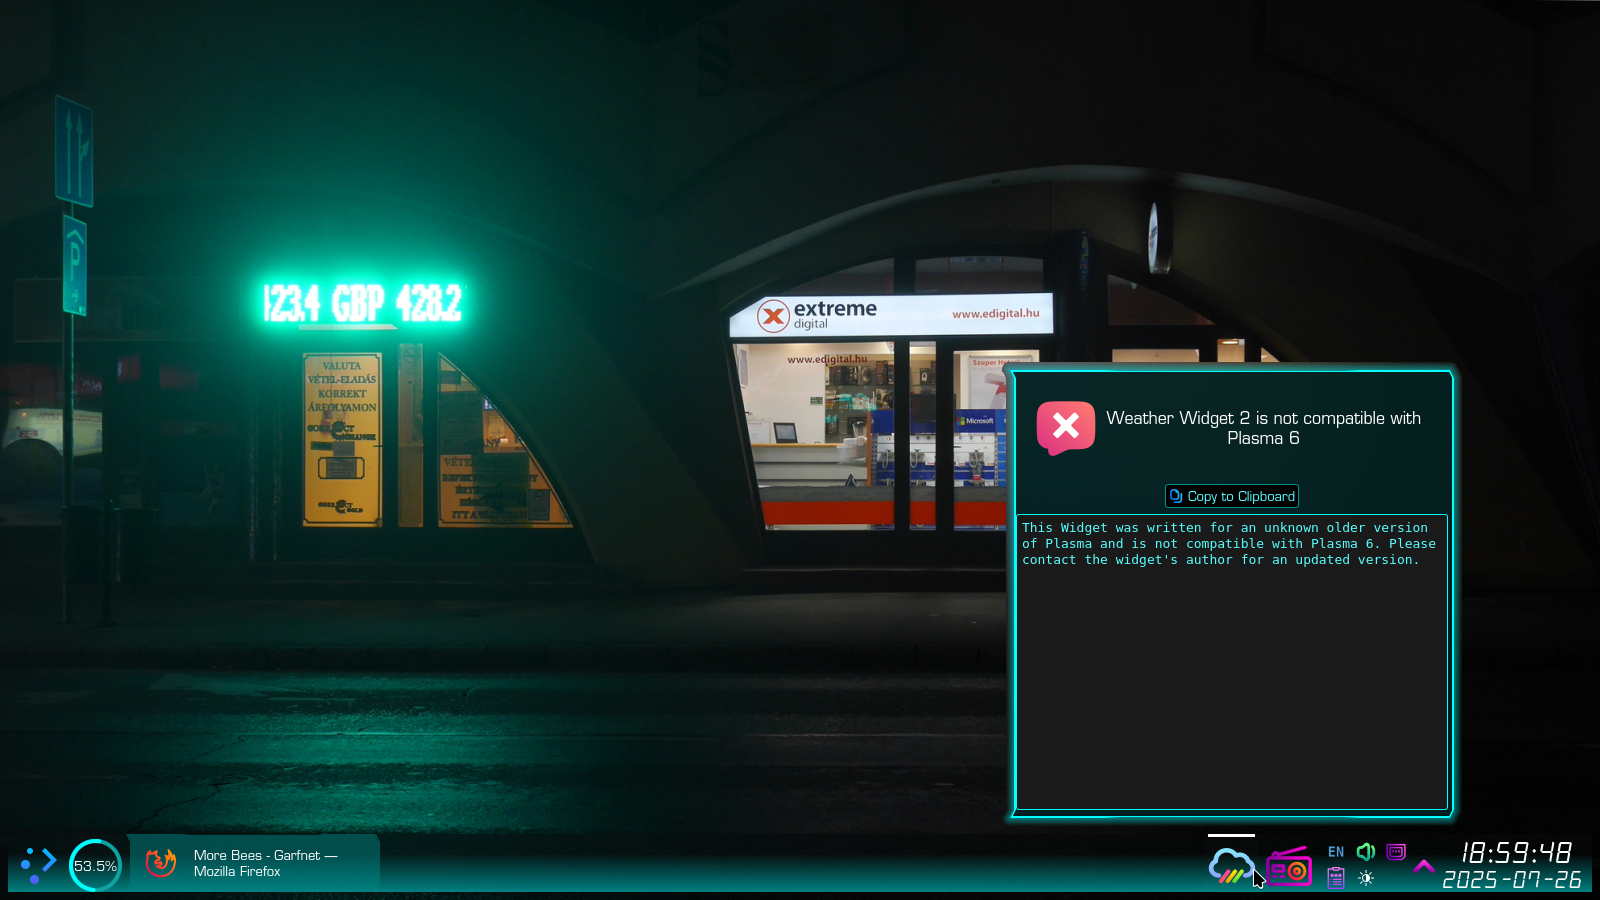The width and height of the screenshot is (1600, 900).
Task: Click the incompatibility error message text area
Action: click(x=1232, y=662)
